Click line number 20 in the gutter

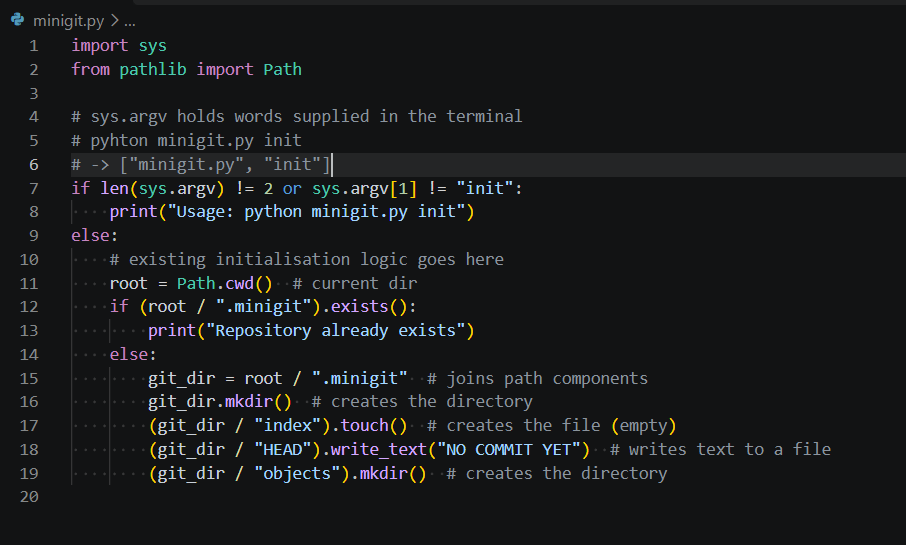click(x=29, y=496)
